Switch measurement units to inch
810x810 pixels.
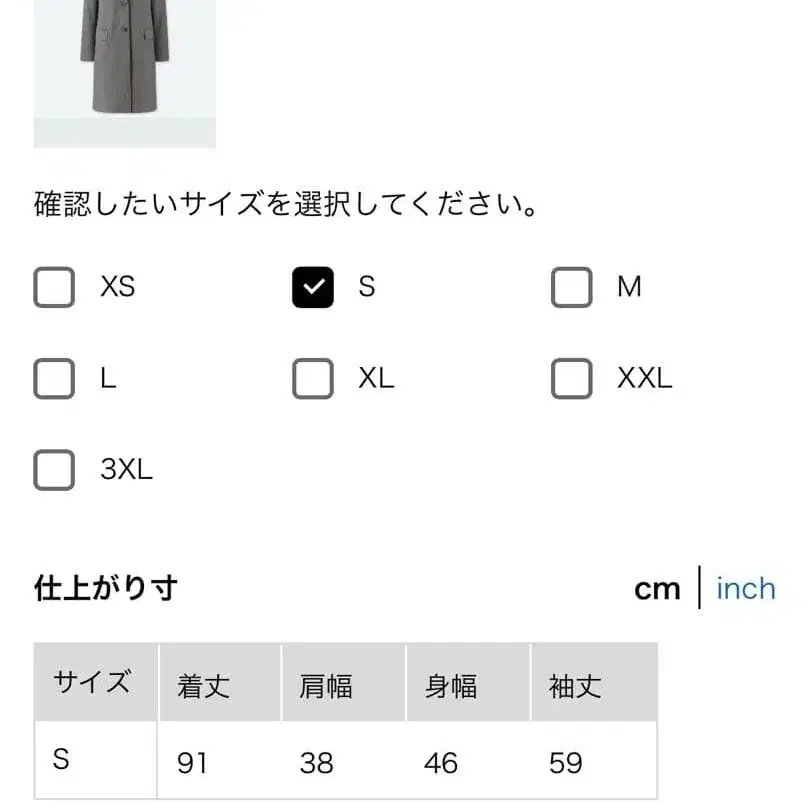(x=745, y=589)
